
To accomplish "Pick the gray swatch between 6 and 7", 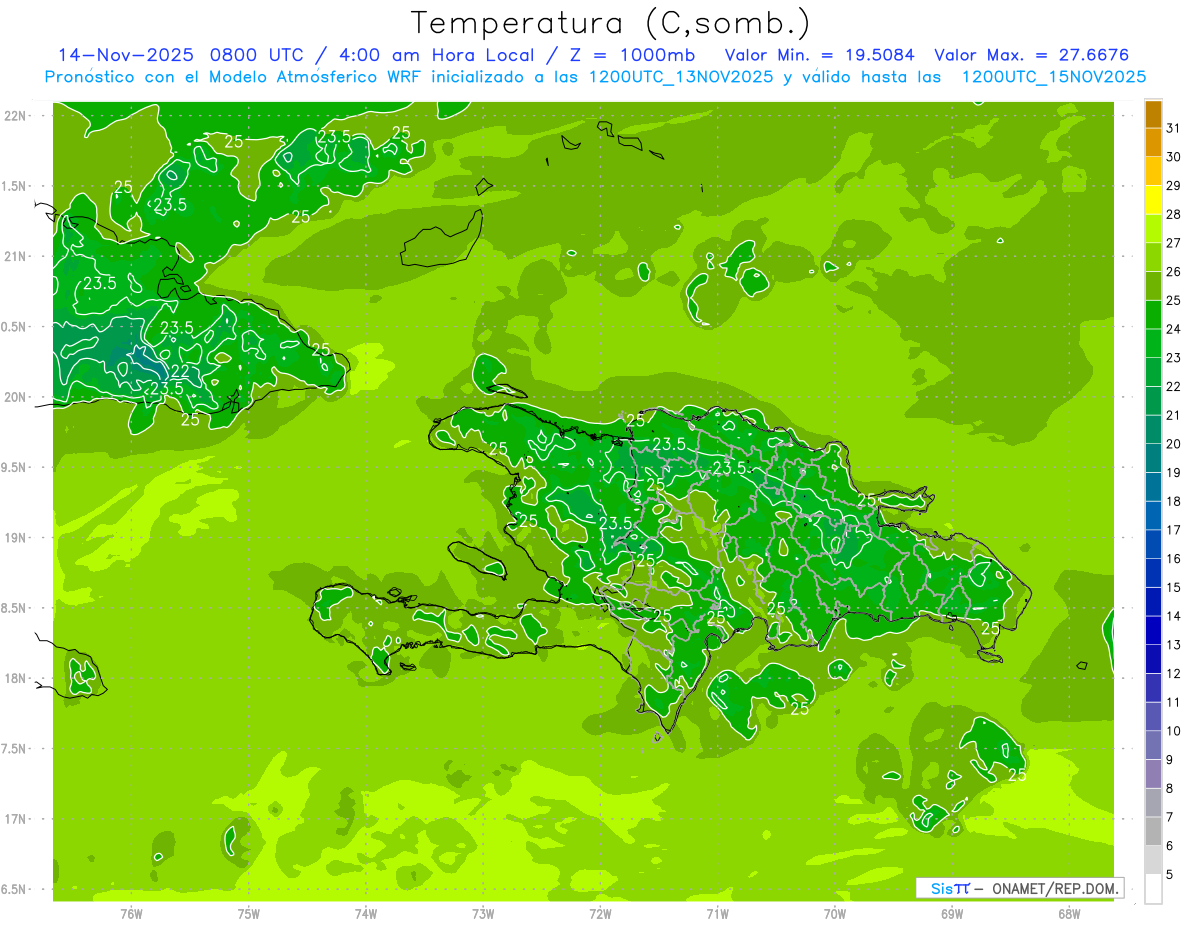I will (x=1153, y=832).
